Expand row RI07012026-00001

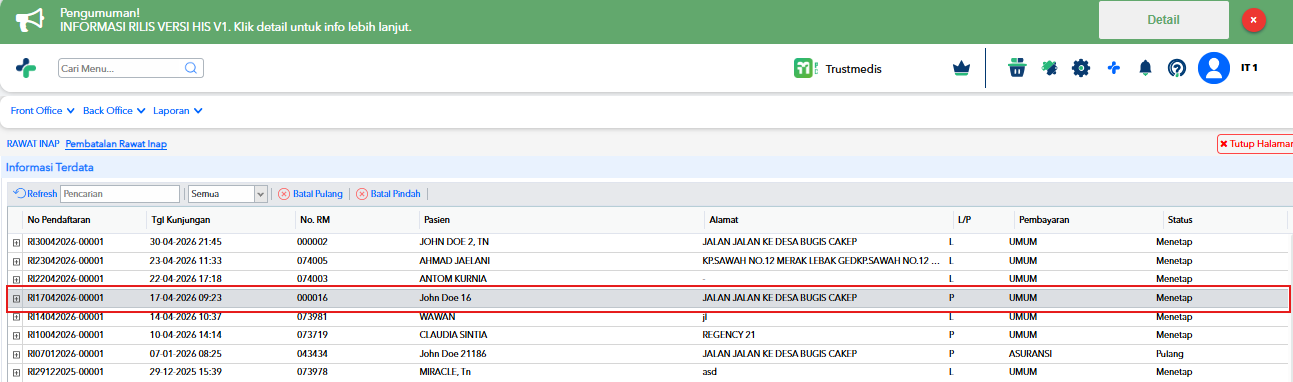[16, 354]
